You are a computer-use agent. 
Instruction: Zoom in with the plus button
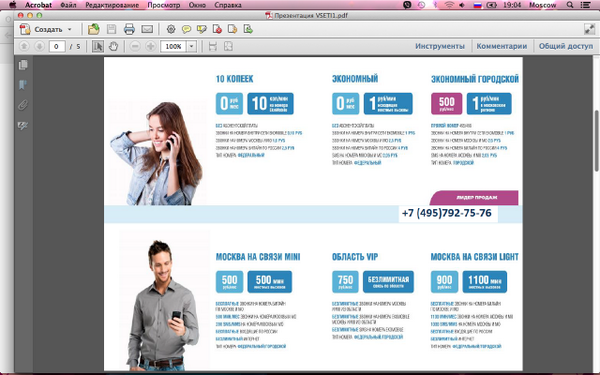(x=151, y=46)
